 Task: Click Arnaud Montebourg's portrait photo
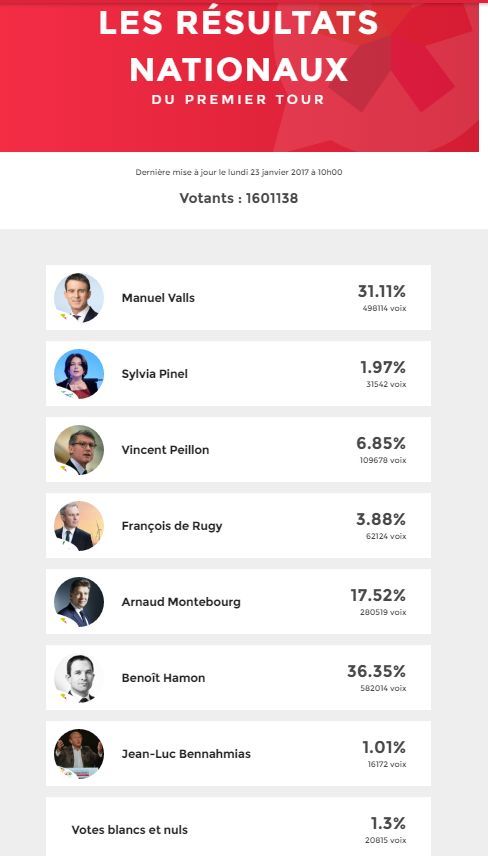point(79,602)
